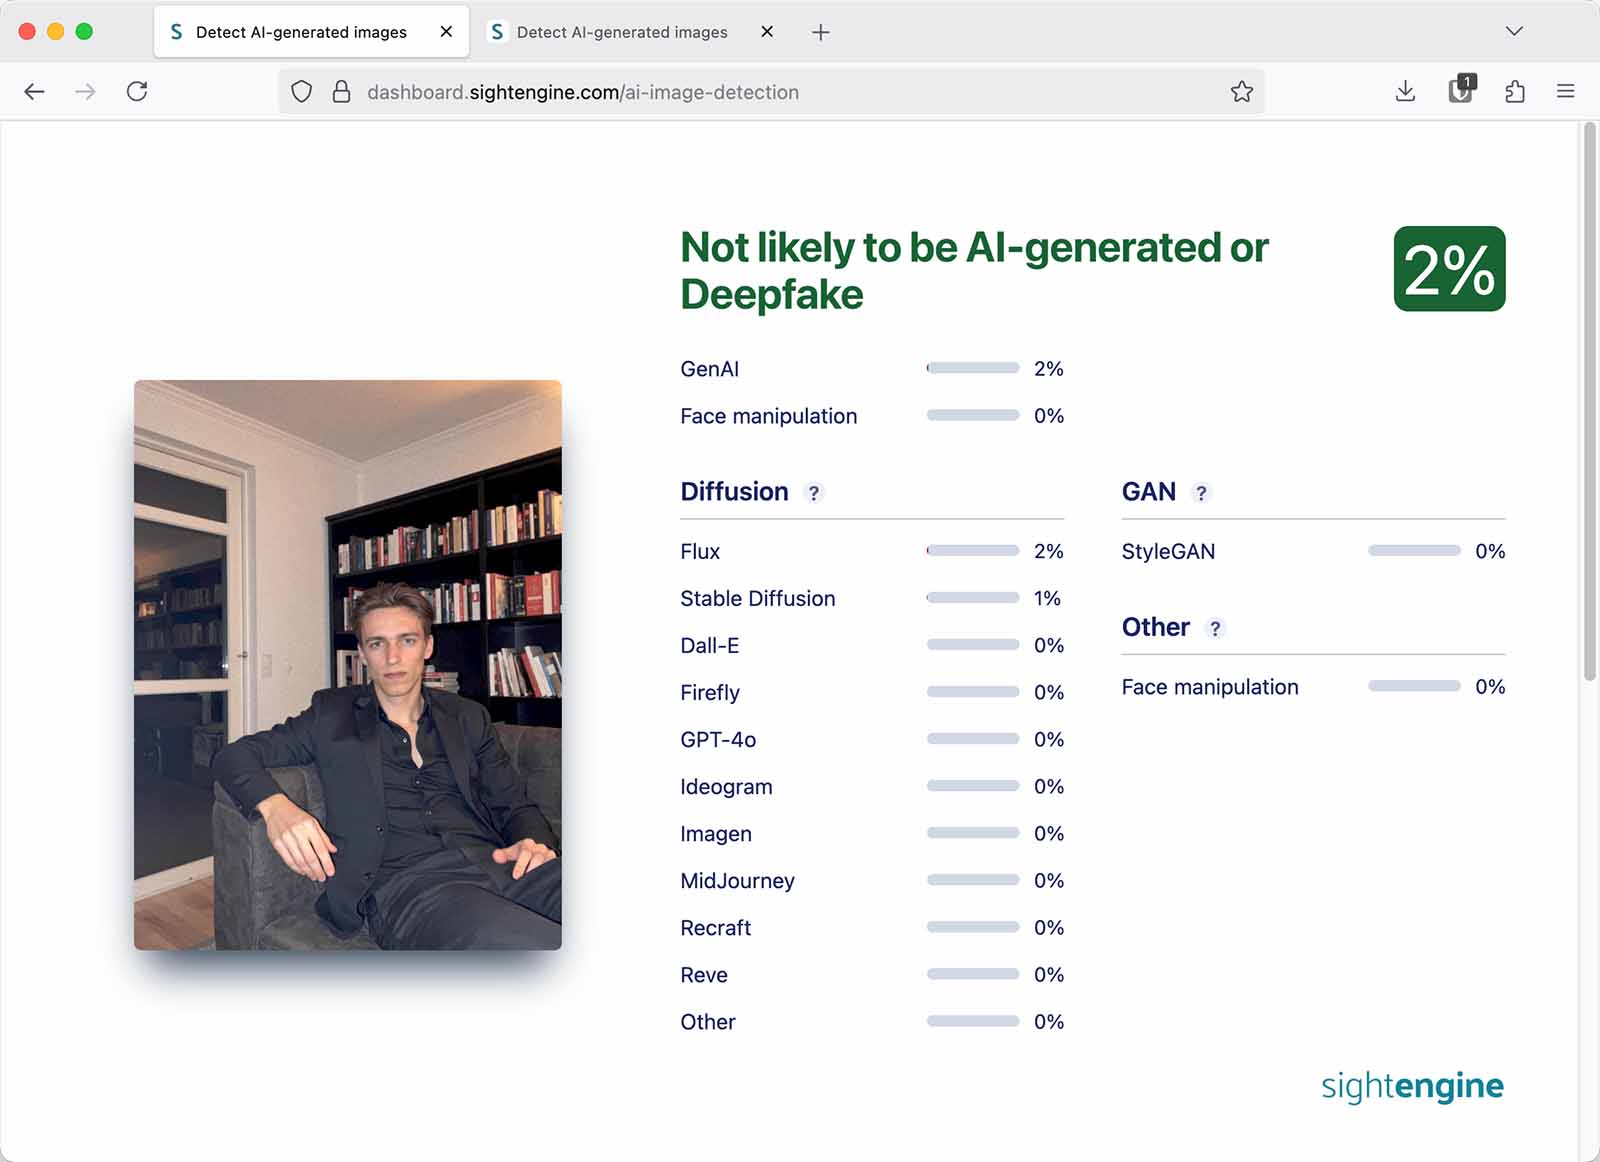
Task: Click the 'Not likely to be AI-generated' heading
Action: [x=974, y=271]
